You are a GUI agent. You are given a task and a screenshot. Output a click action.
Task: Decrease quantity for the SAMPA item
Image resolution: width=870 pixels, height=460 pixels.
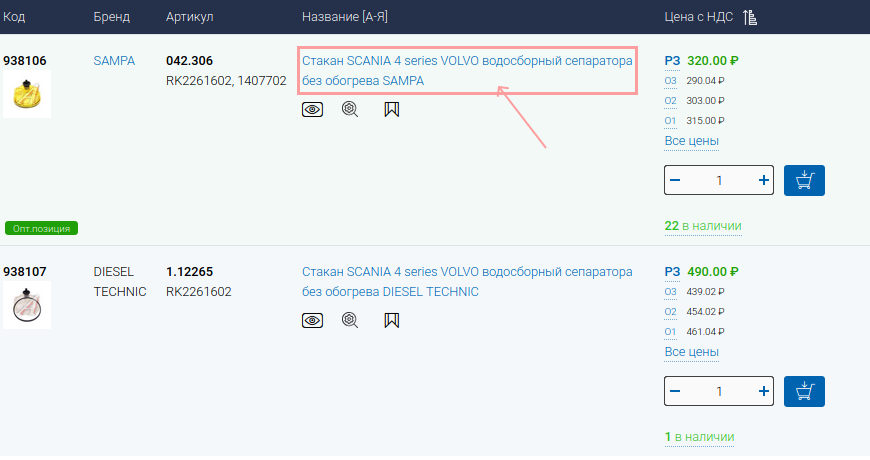[675, 180]
